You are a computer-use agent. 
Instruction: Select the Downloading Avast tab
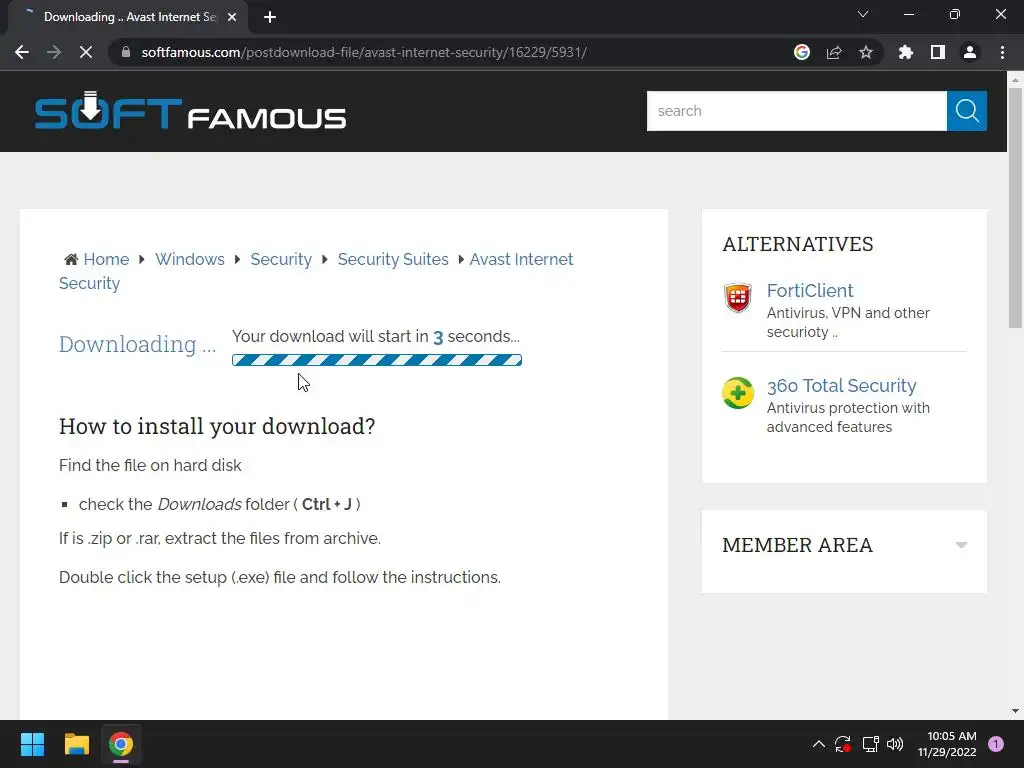[129, 17]
